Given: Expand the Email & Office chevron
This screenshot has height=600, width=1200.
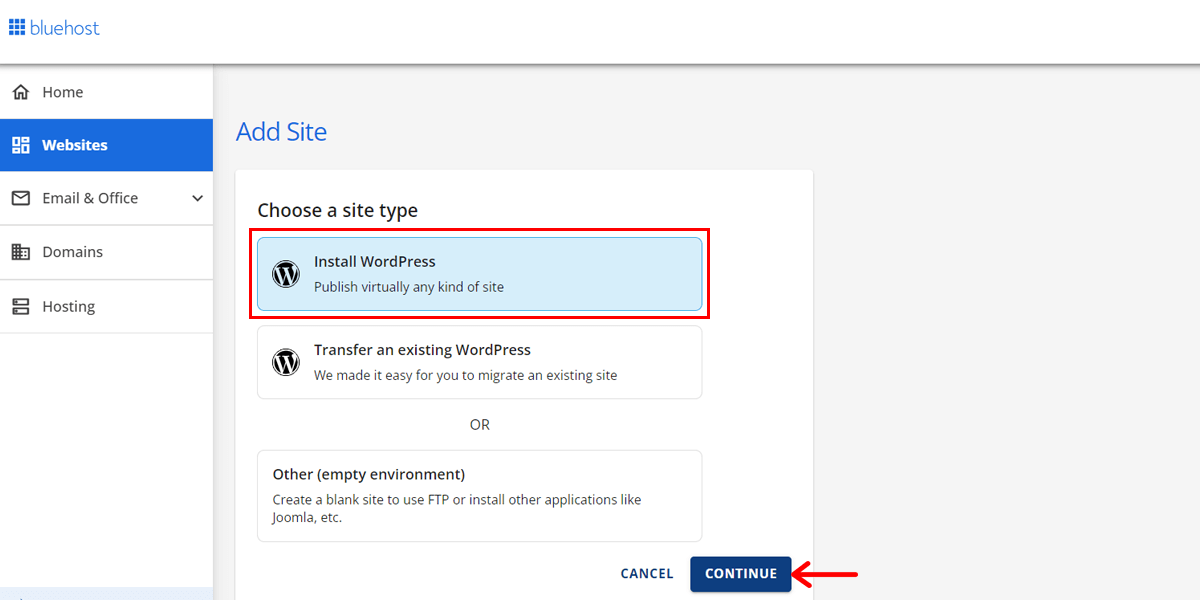Looking at the screenshot, I should tap(197, 198).
